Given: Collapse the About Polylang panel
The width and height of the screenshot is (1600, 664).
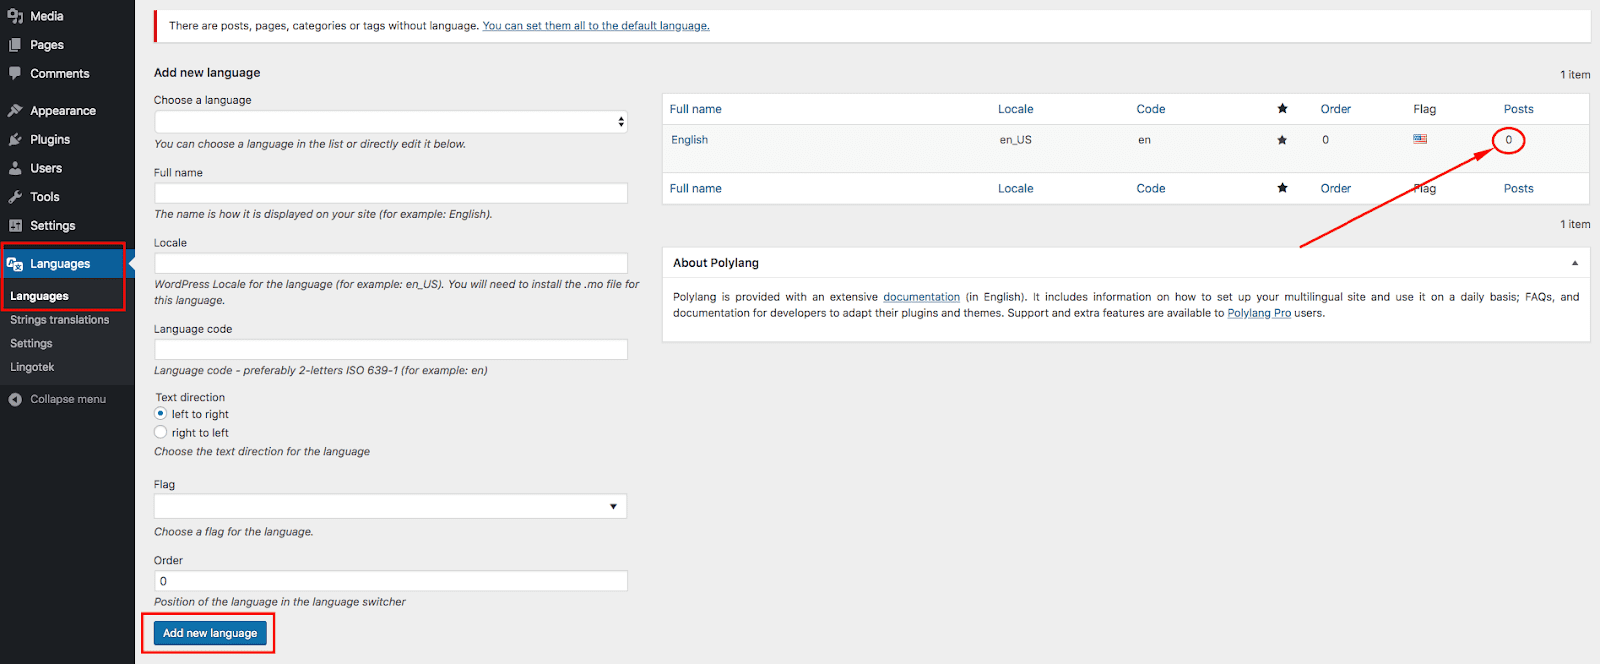Looking at the screenshot, I should tap(1575, 263).
